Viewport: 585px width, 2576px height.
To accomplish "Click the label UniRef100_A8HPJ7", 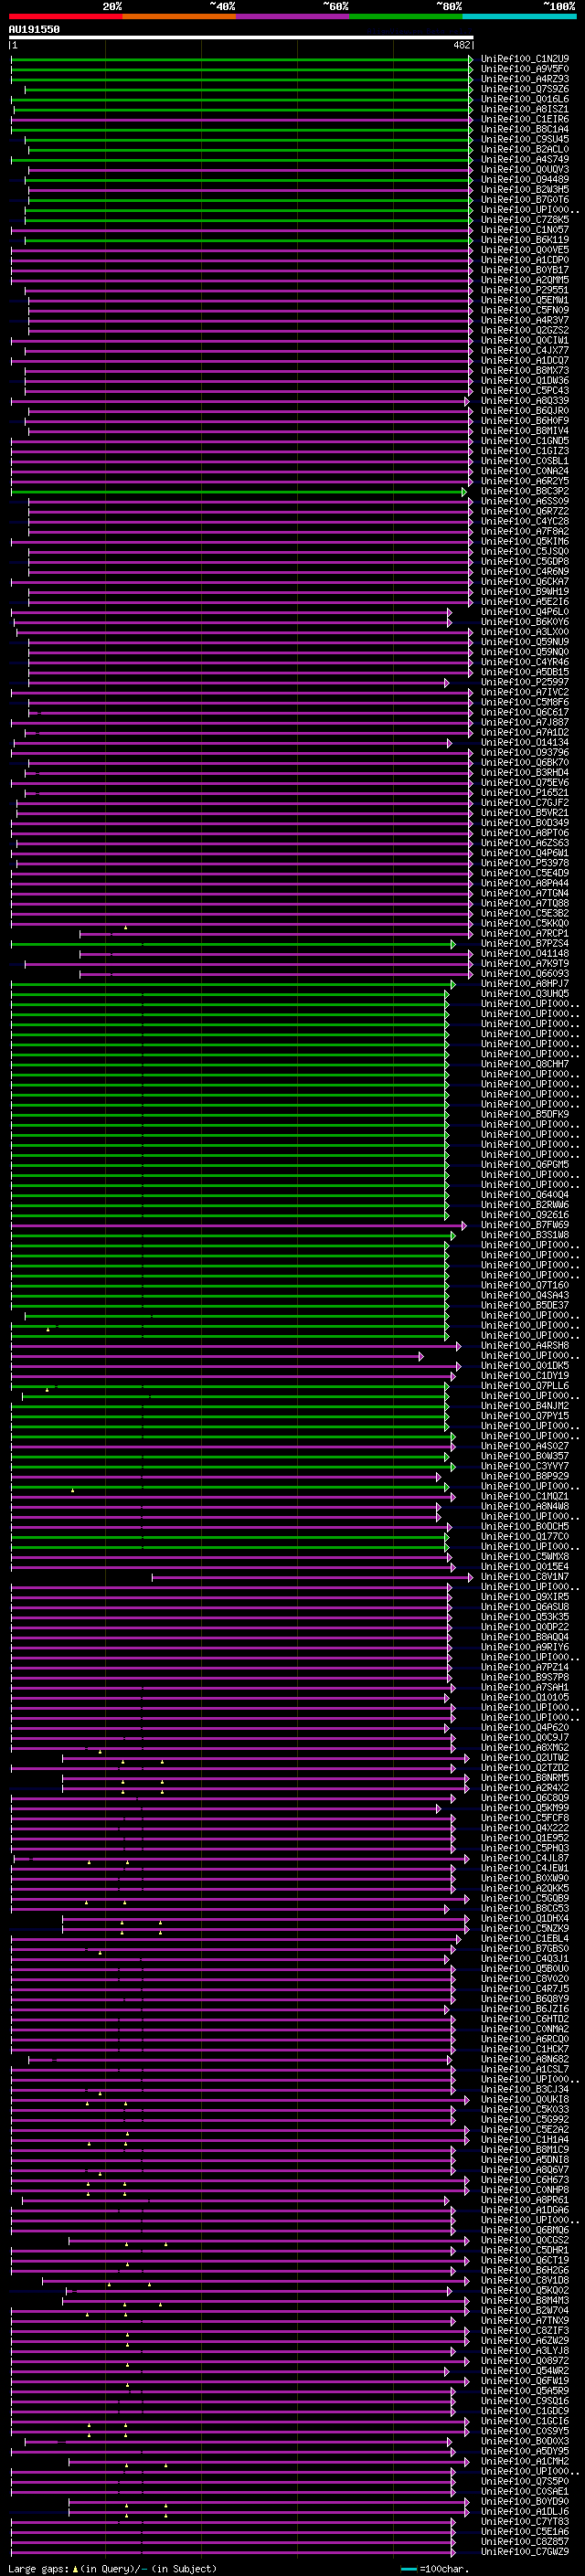I will tap(524, 983).
